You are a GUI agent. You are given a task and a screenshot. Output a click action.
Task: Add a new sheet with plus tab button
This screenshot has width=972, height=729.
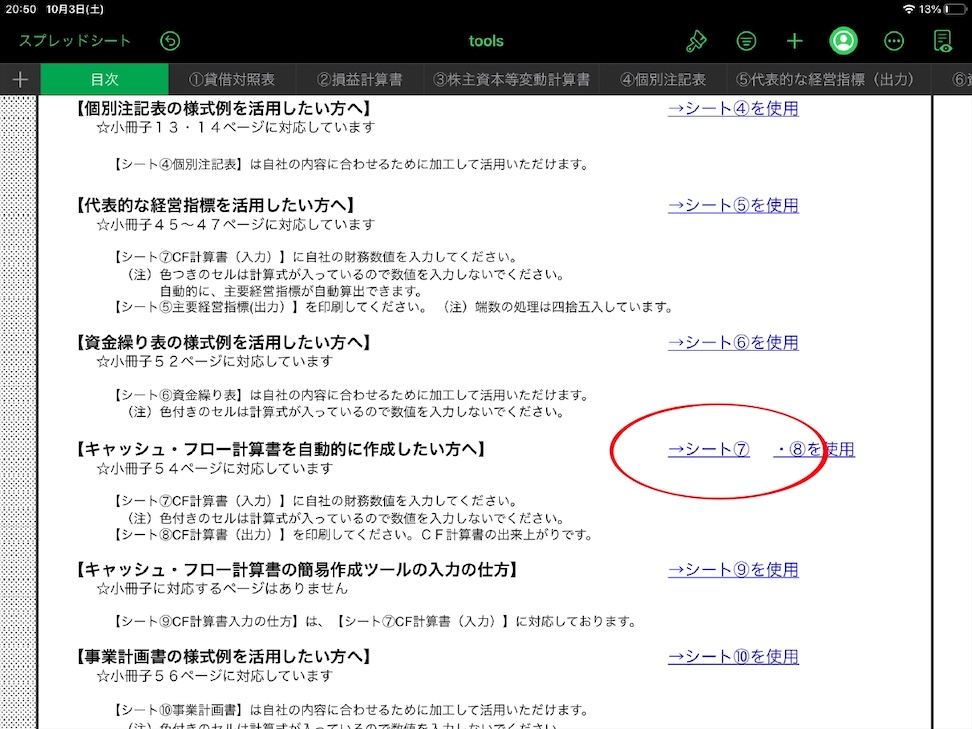20,79
